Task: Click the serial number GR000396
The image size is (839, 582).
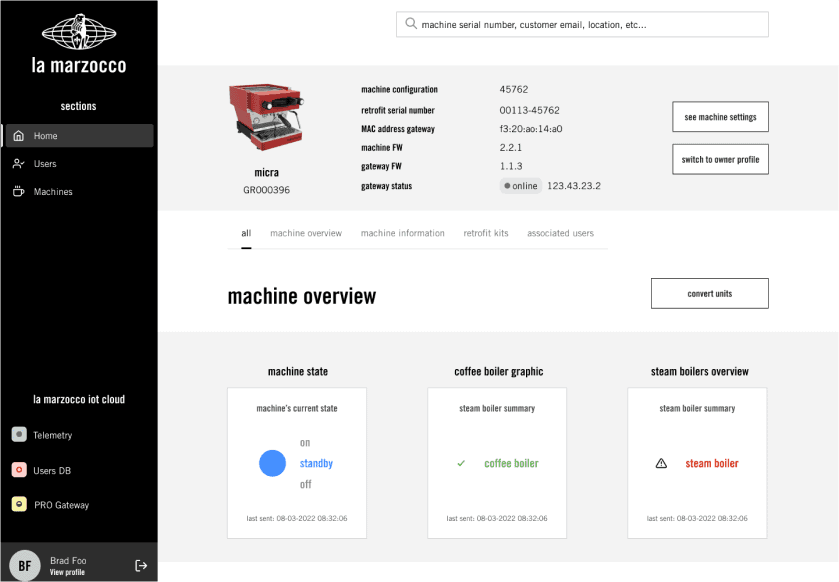Action: pos(266,190)
